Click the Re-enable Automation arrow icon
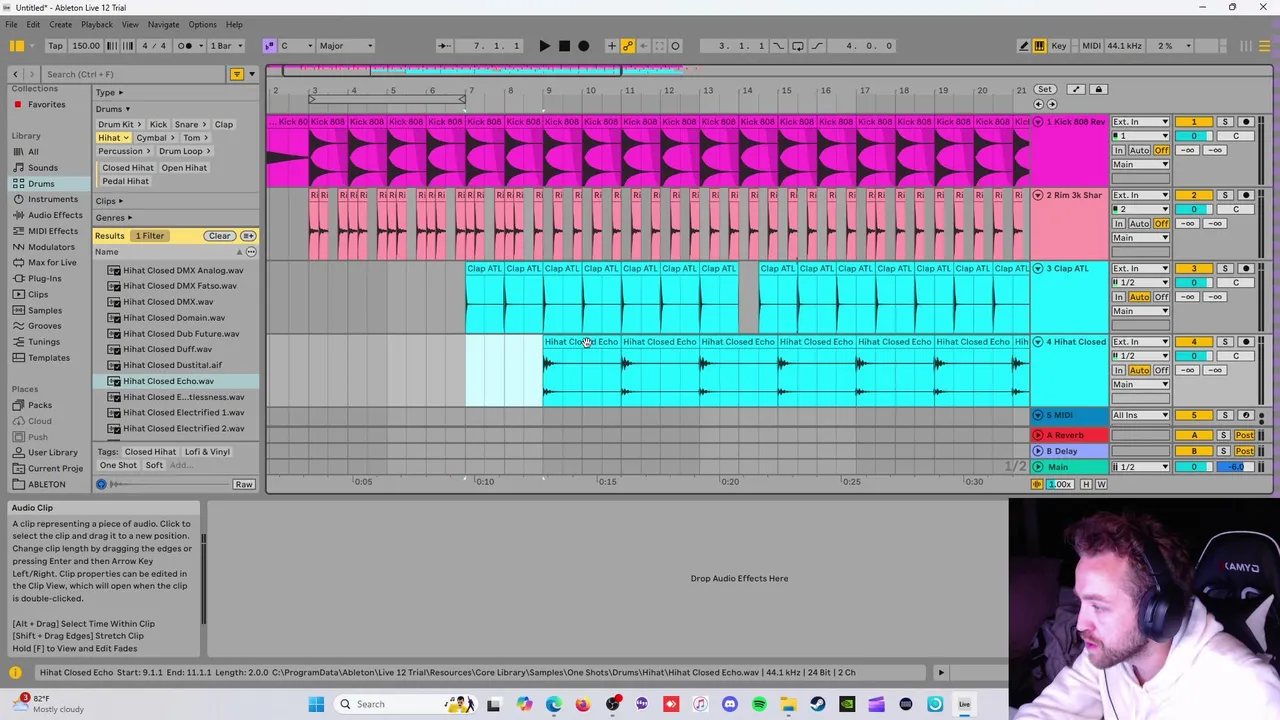This screenshot has width=1280, height=720. click(643, 46)
